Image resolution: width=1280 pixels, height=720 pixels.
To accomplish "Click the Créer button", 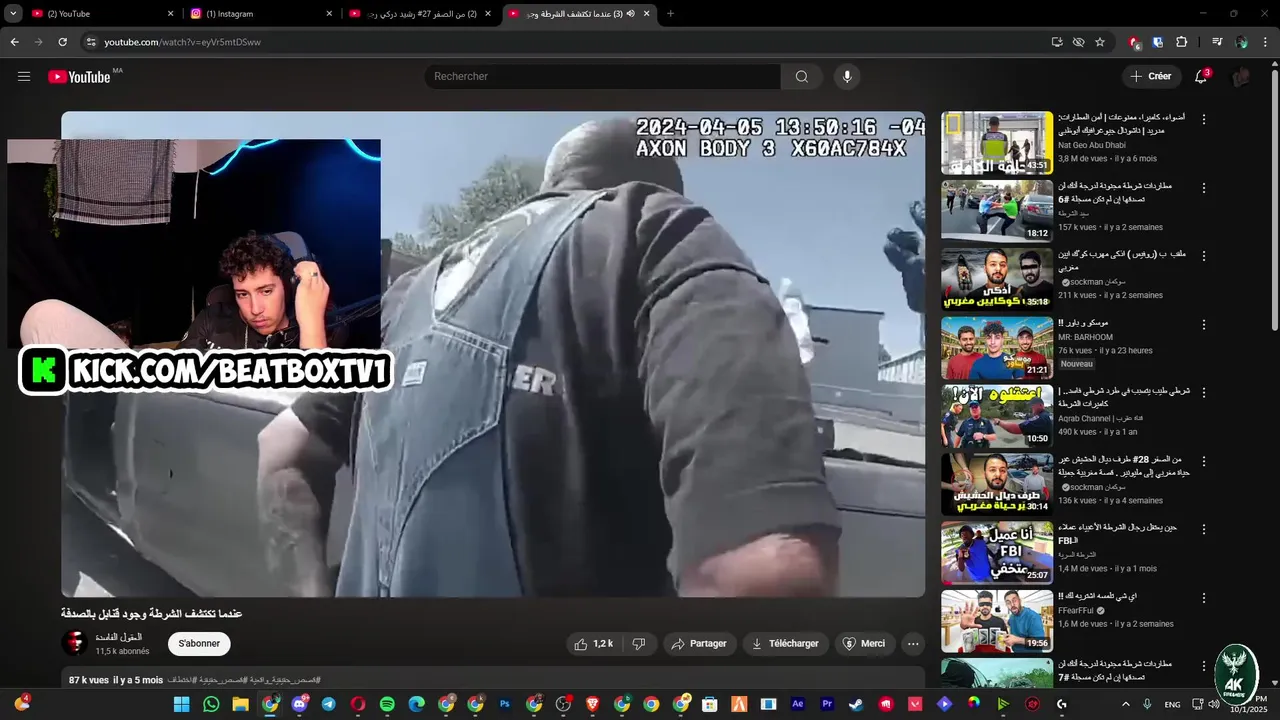I will tap(1150, 76).
